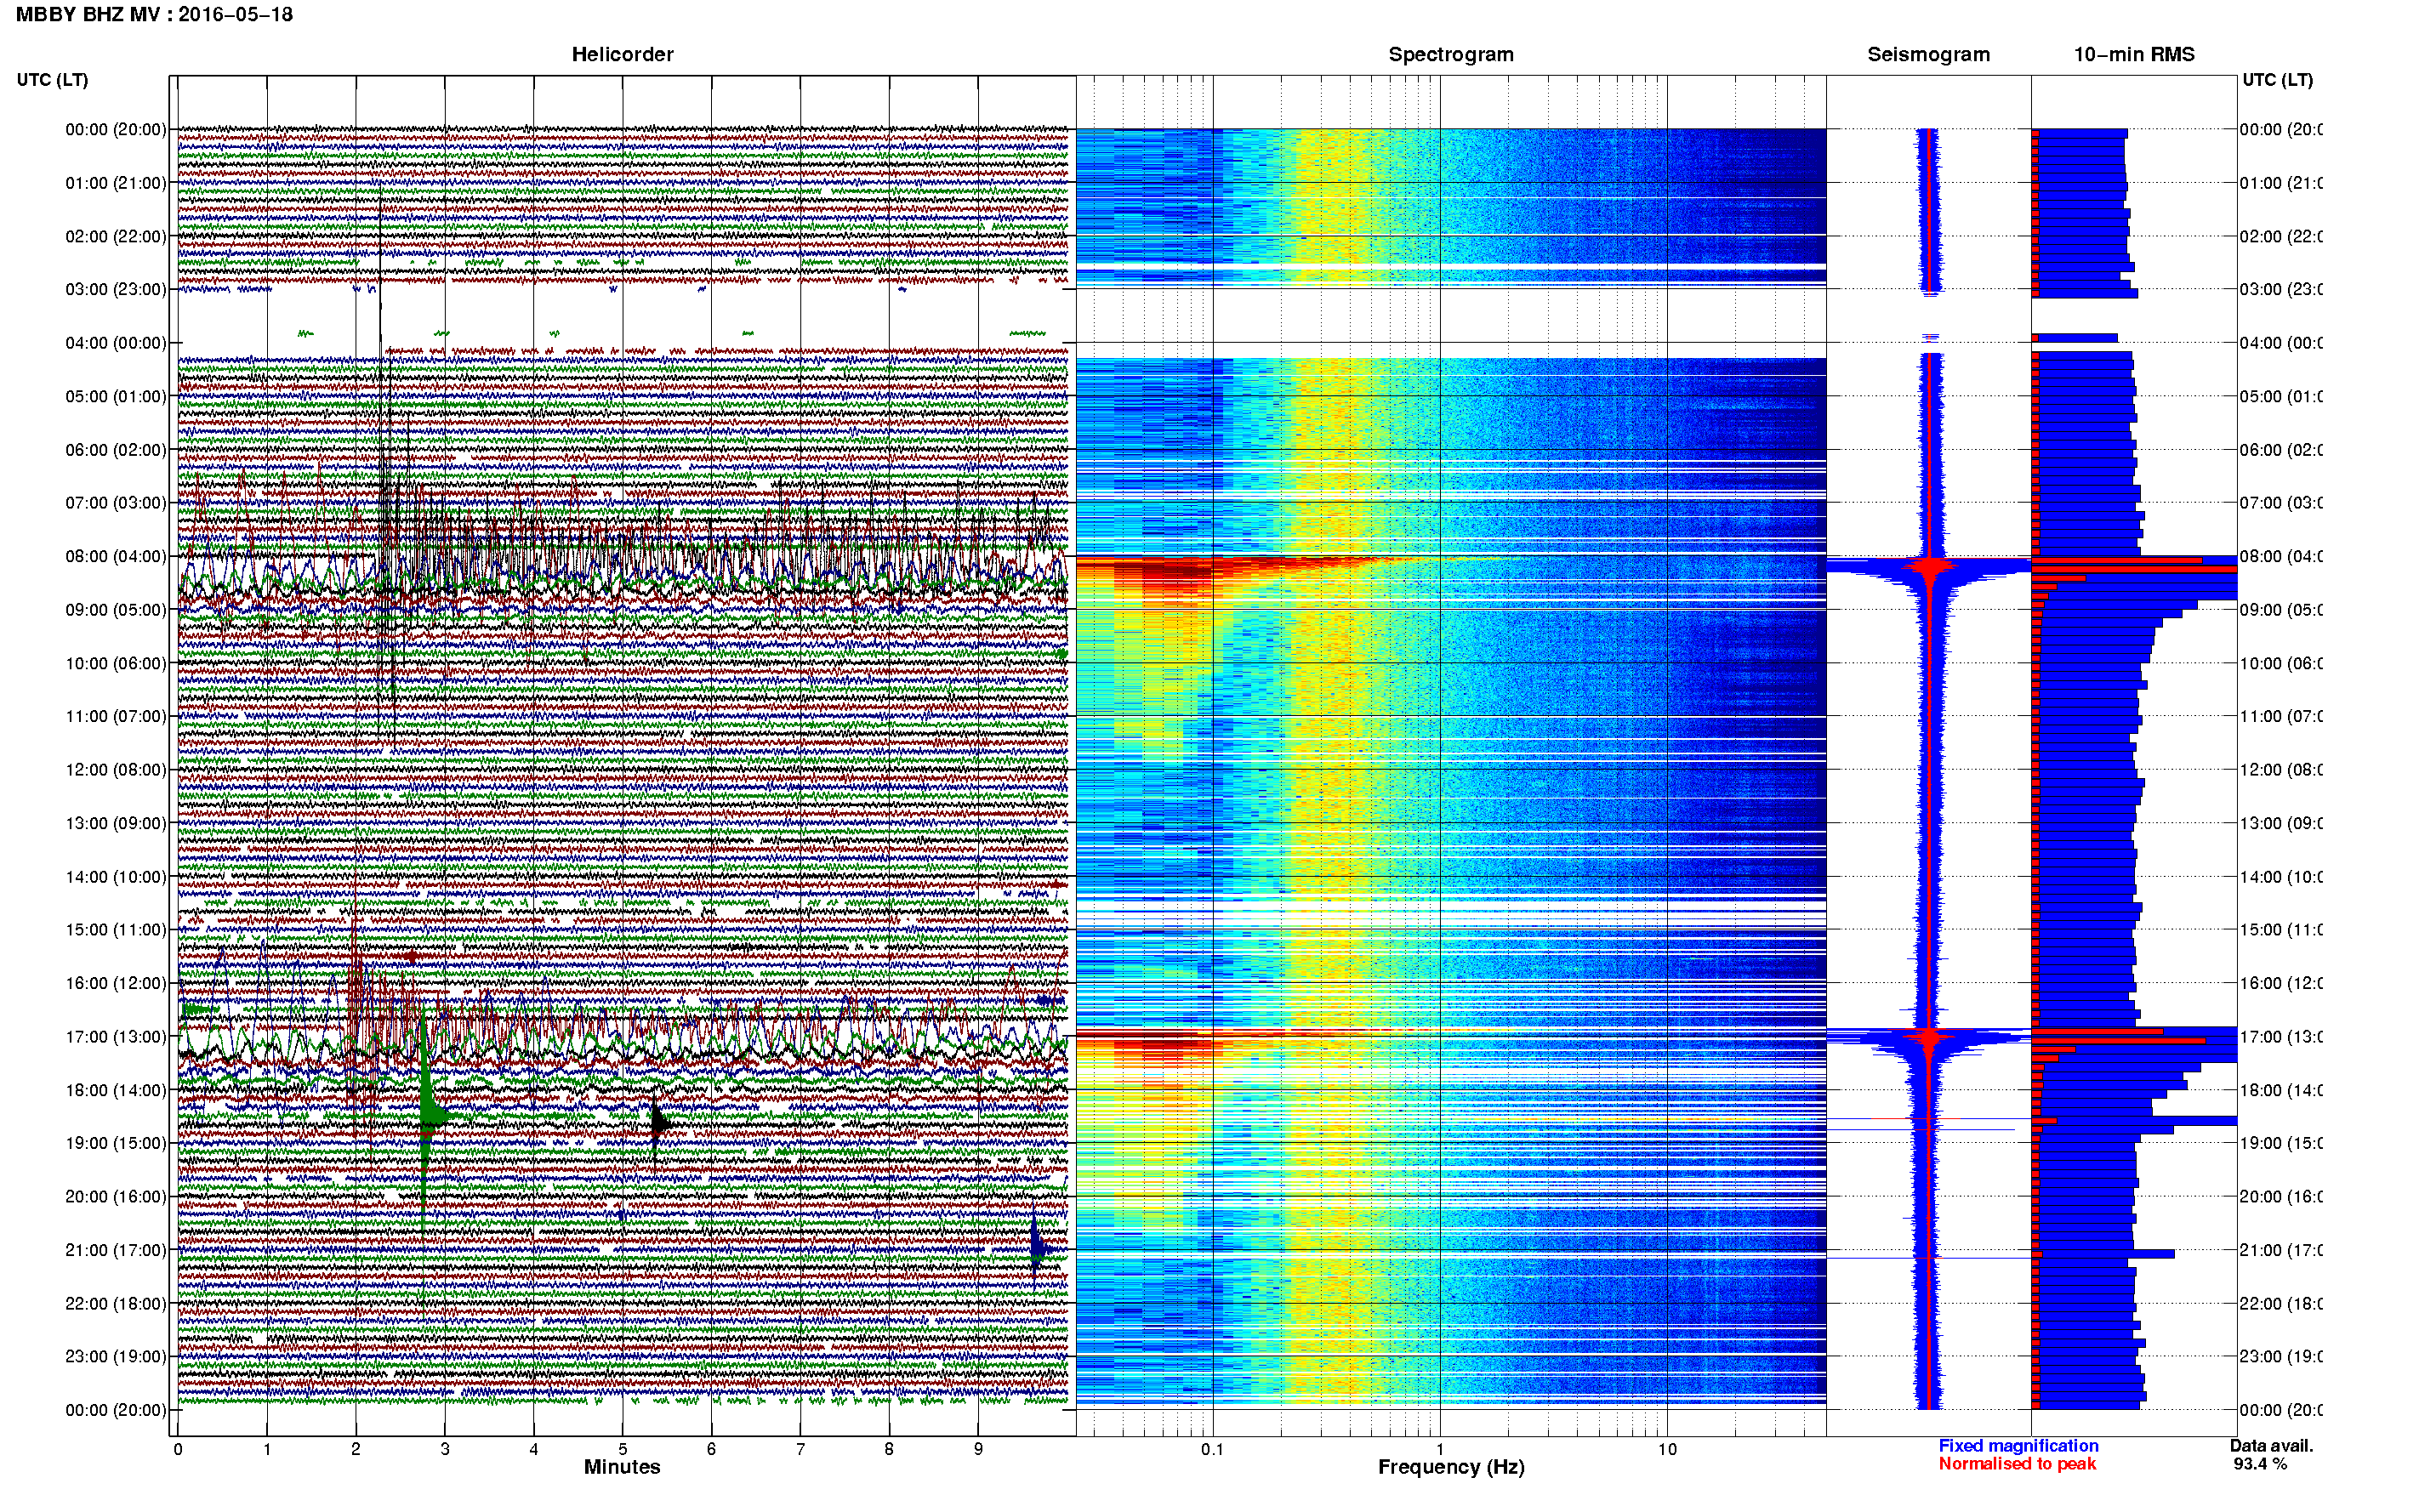Click the 15:00 (11:00) left time label

(116, 930)
